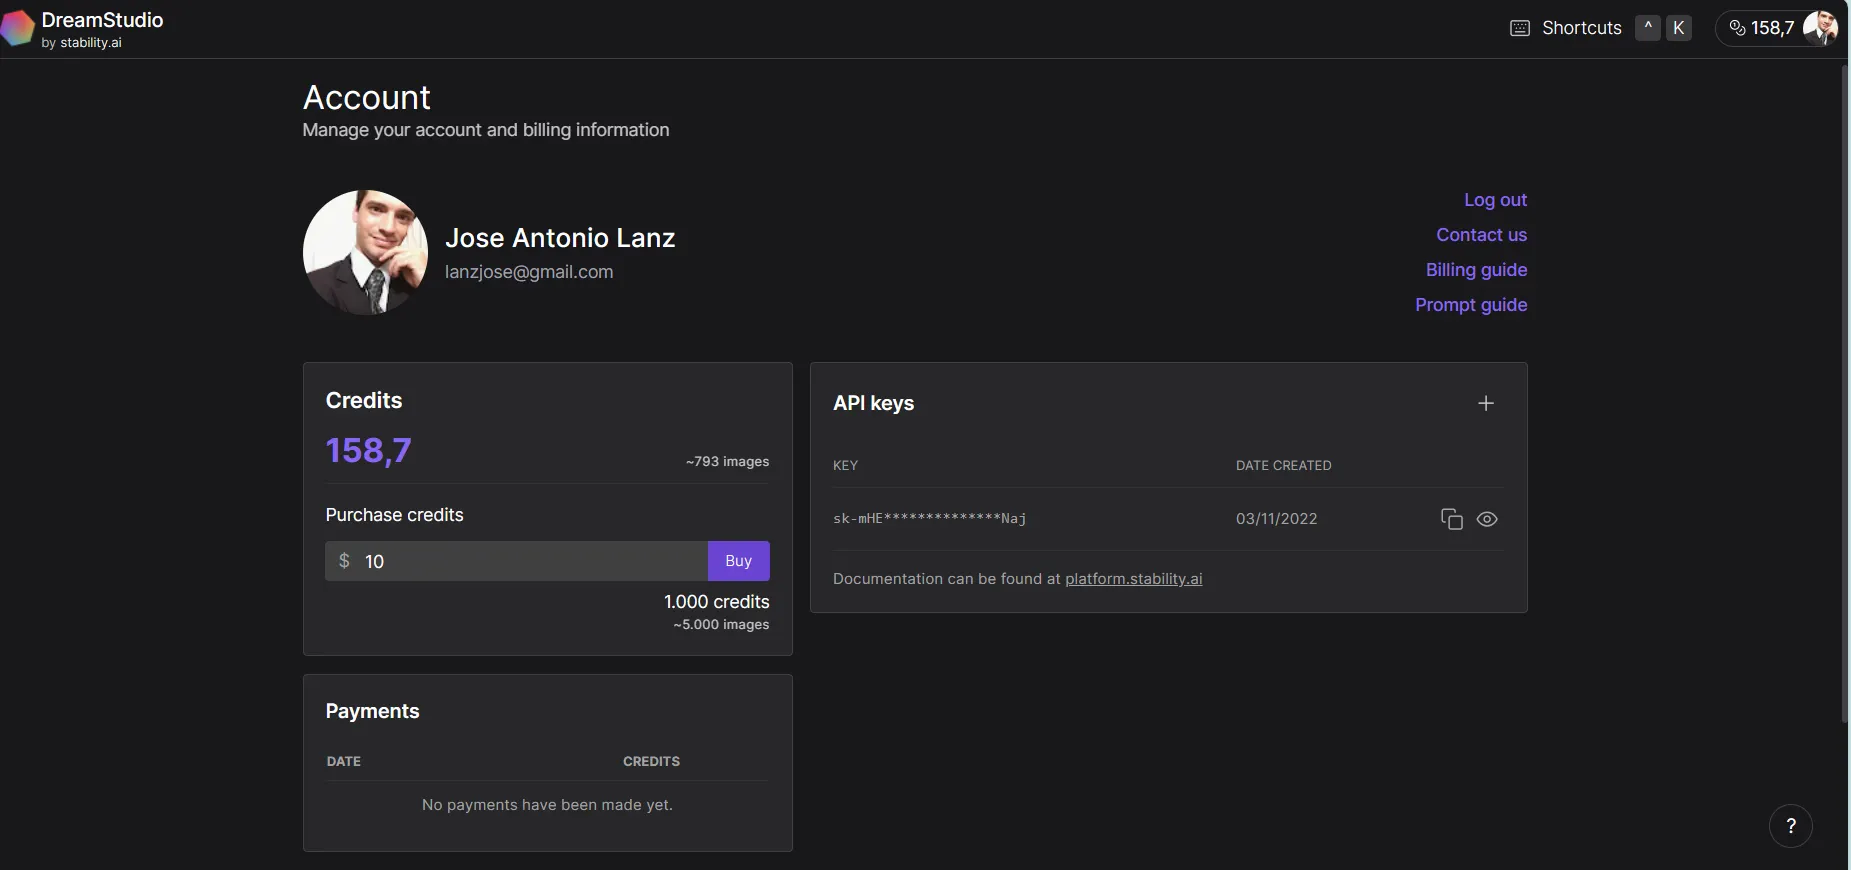
Task: Click the K shortcut key badge
Action: coord(1679,28)
